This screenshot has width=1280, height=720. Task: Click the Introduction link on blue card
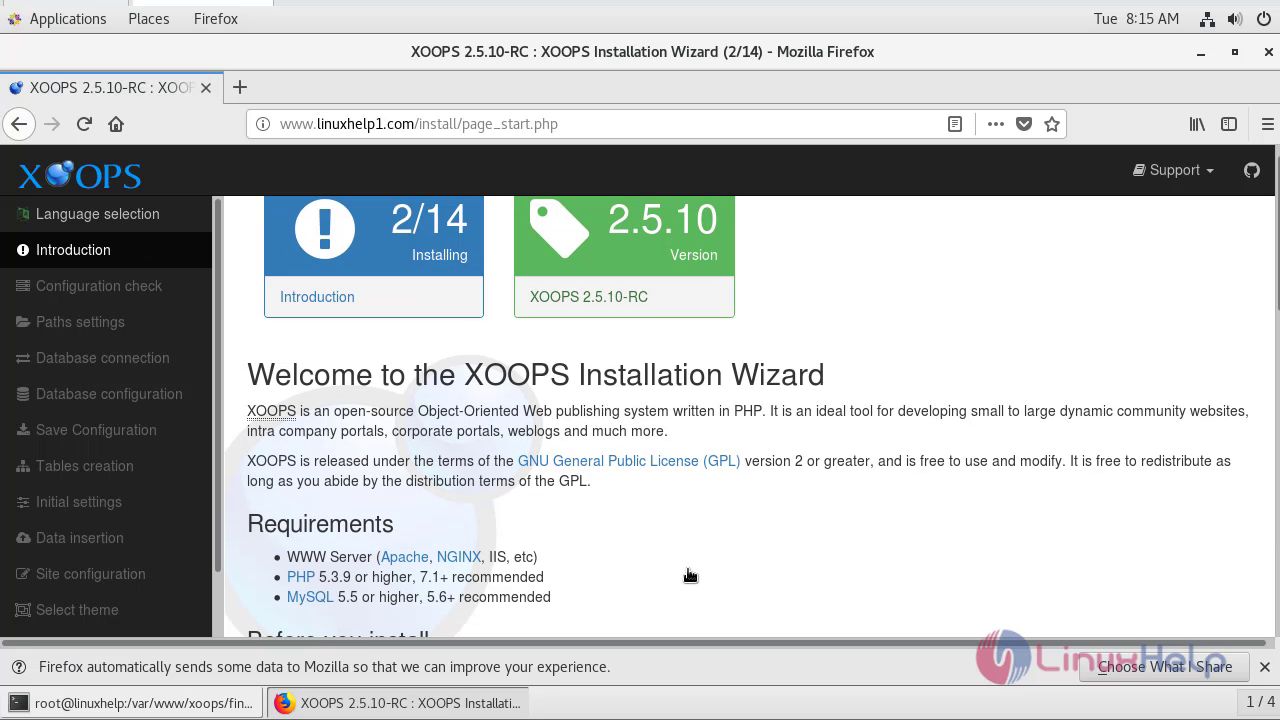(317, 297)
